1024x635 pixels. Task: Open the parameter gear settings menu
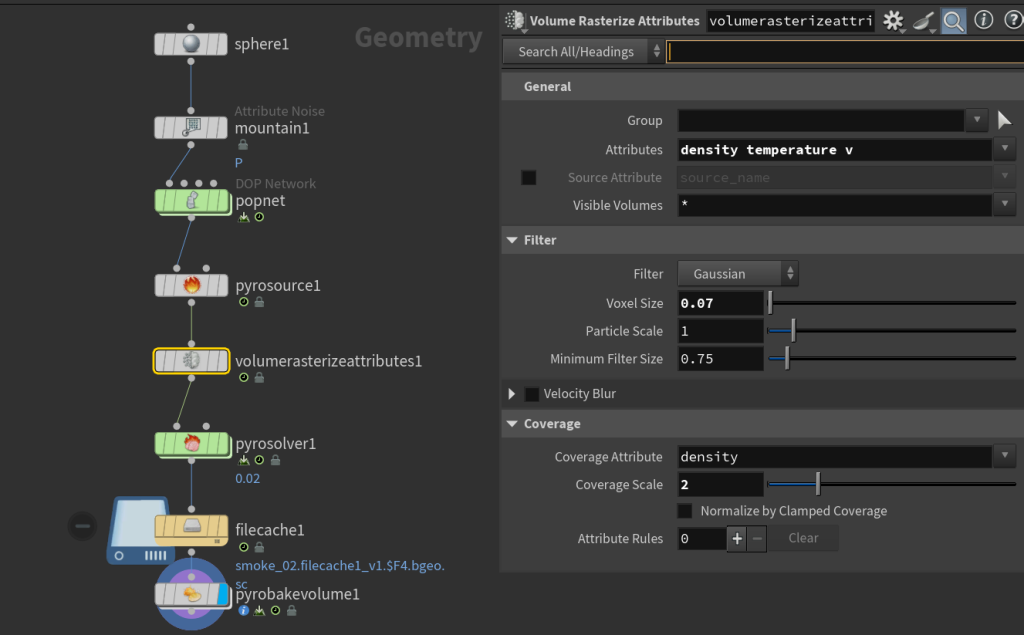(893, 21)
